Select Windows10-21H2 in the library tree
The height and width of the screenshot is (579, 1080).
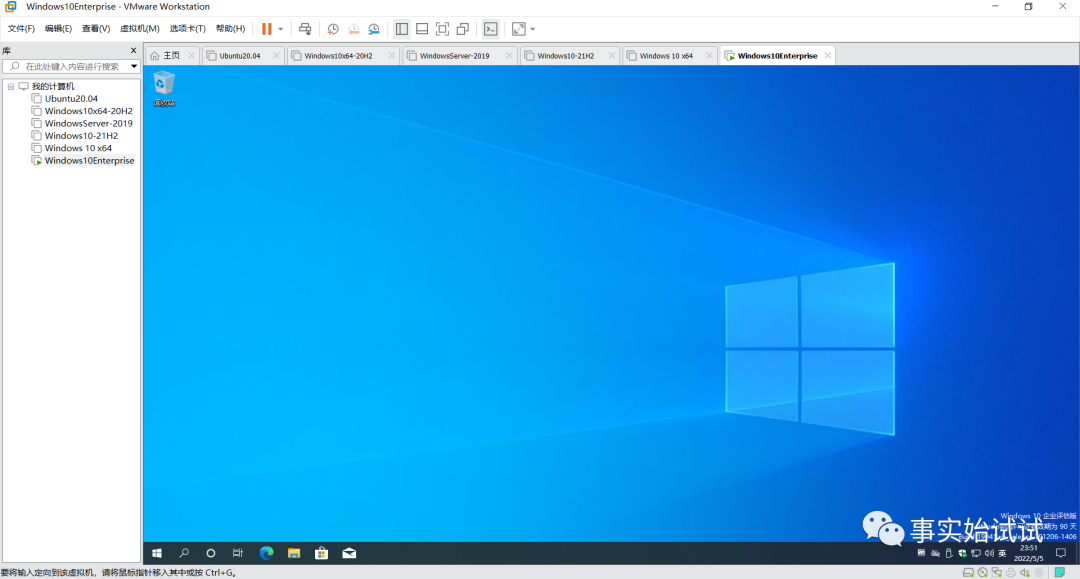[x=81, y=136]
